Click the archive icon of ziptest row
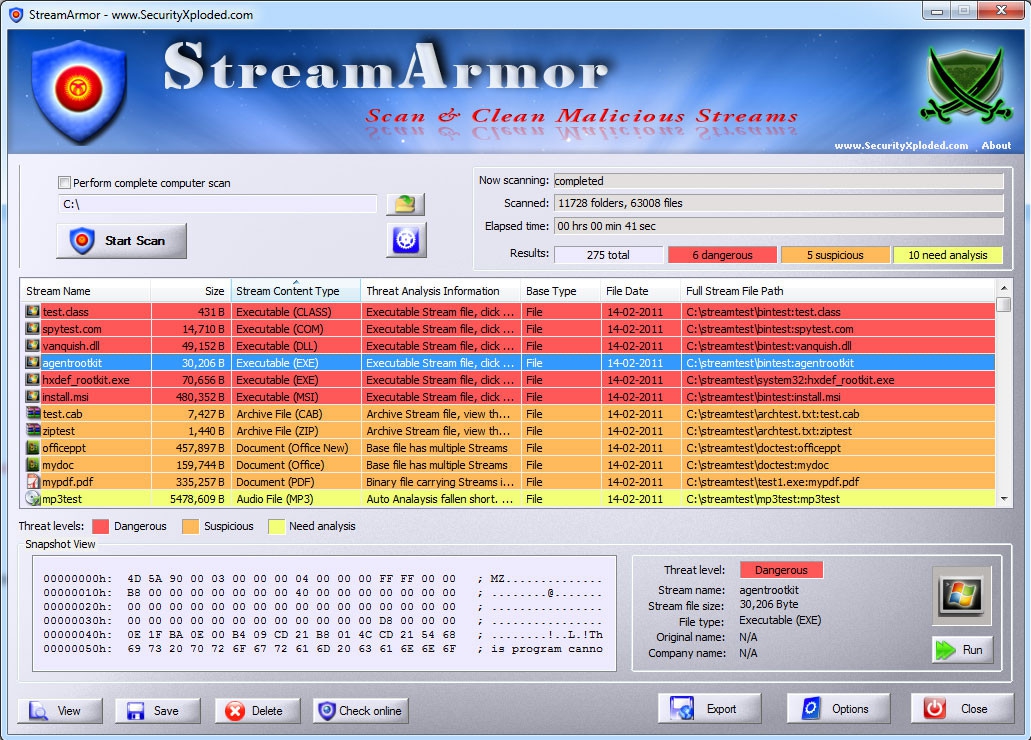This screenshot has width=1031, height=740. 33,430
